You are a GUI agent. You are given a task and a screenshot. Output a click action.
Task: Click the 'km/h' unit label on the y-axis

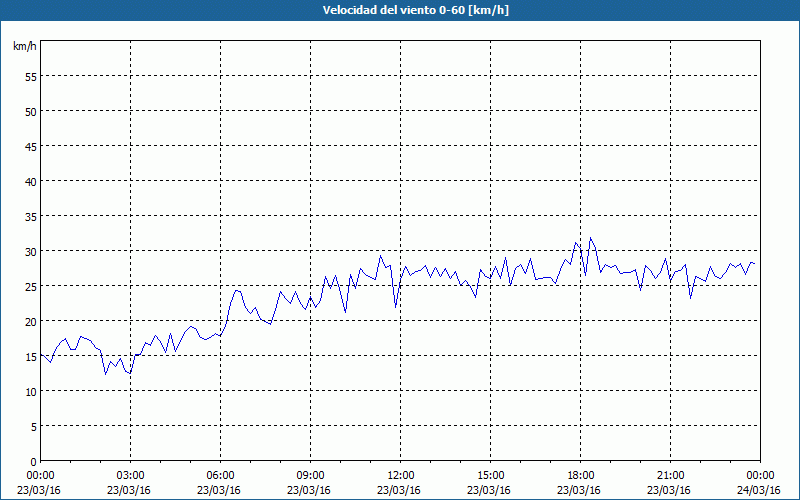click(x=24, y=46)
